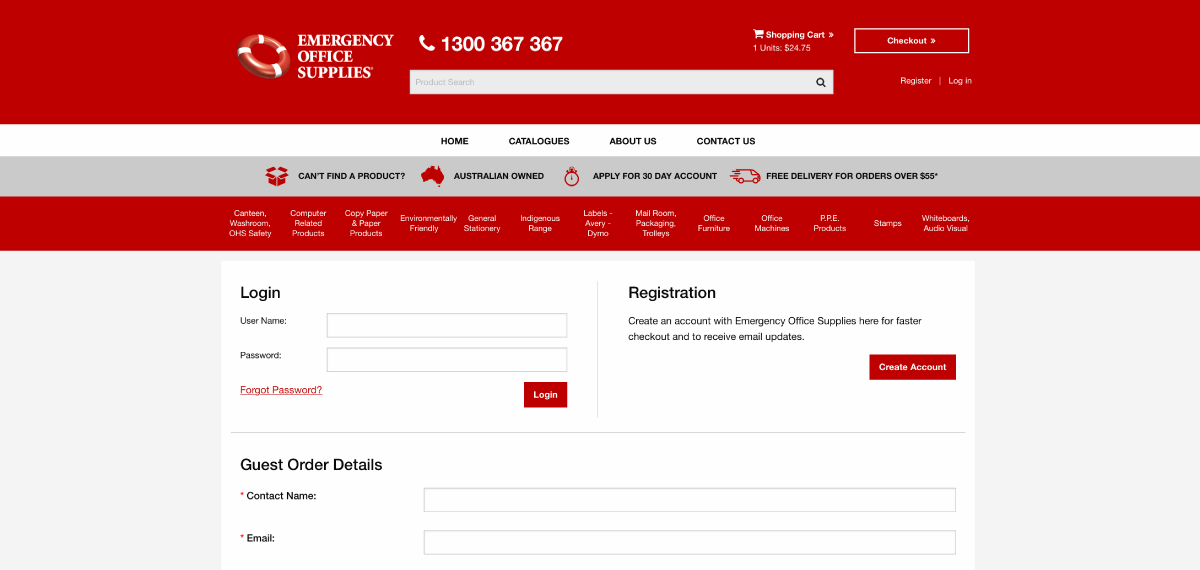Focus the User Name input field

447,325
